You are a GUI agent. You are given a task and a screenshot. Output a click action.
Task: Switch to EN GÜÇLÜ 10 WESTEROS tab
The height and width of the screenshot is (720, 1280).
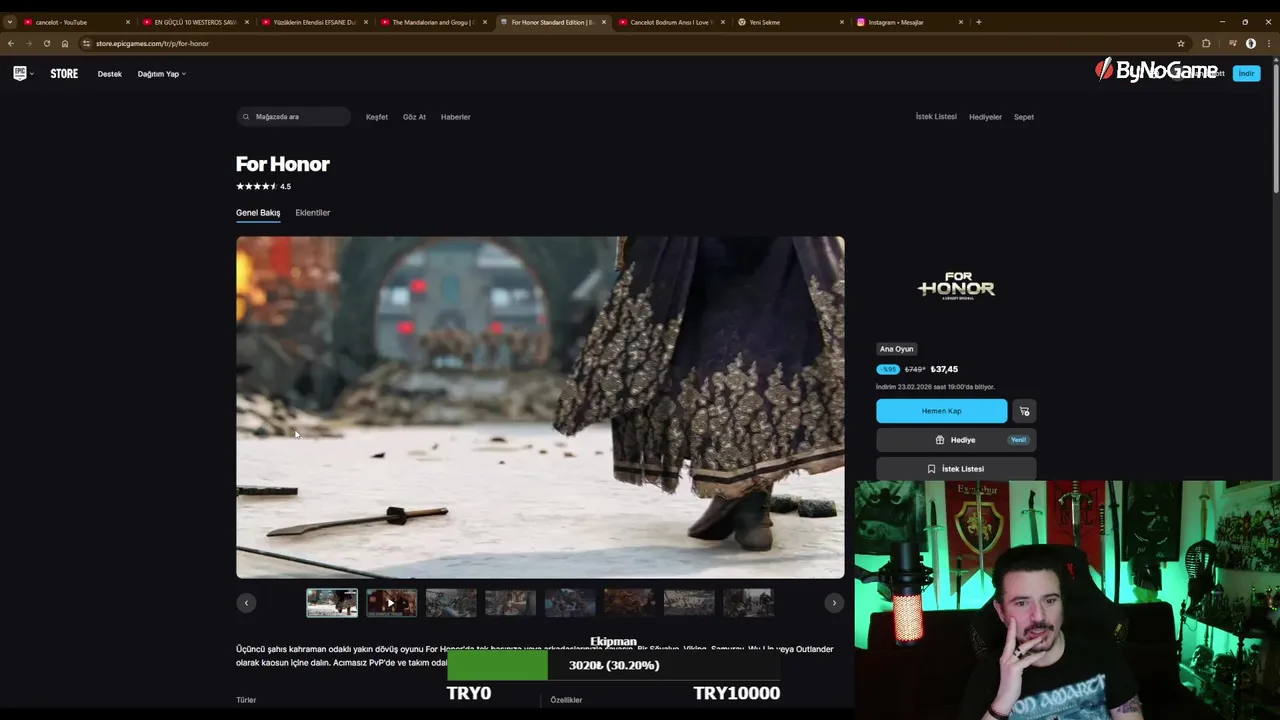pos(195,22)
